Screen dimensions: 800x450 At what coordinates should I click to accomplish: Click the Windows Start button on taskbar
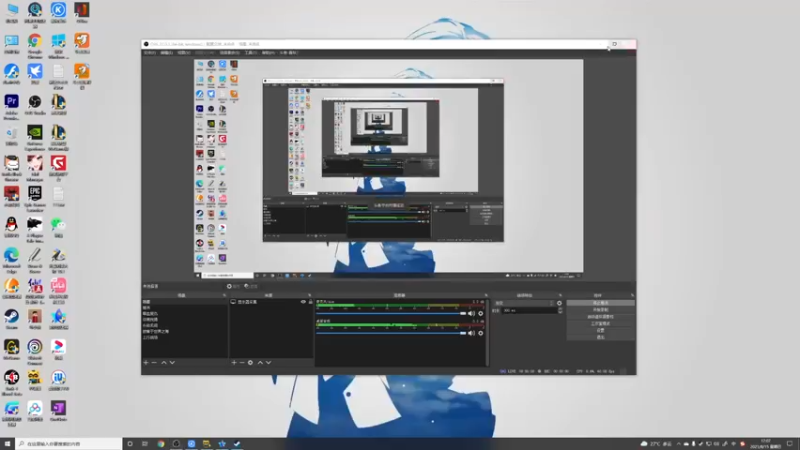tap(7, 444)
